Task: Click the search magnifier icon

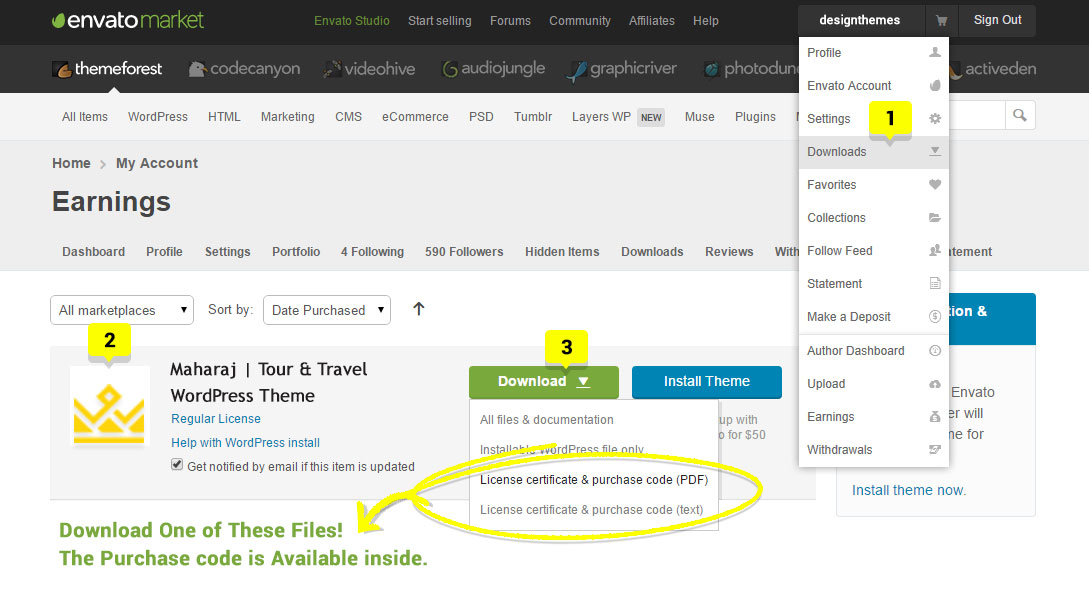Action: point(1019,116)
